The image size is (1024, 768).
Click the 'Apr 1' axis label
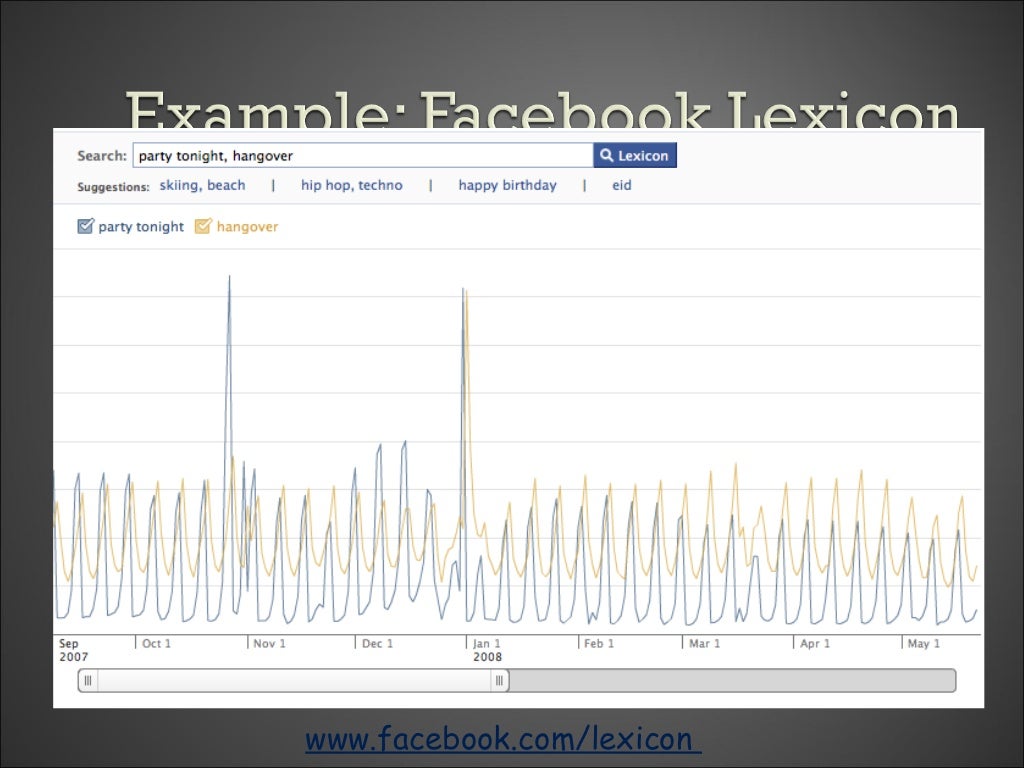(815, 644)
